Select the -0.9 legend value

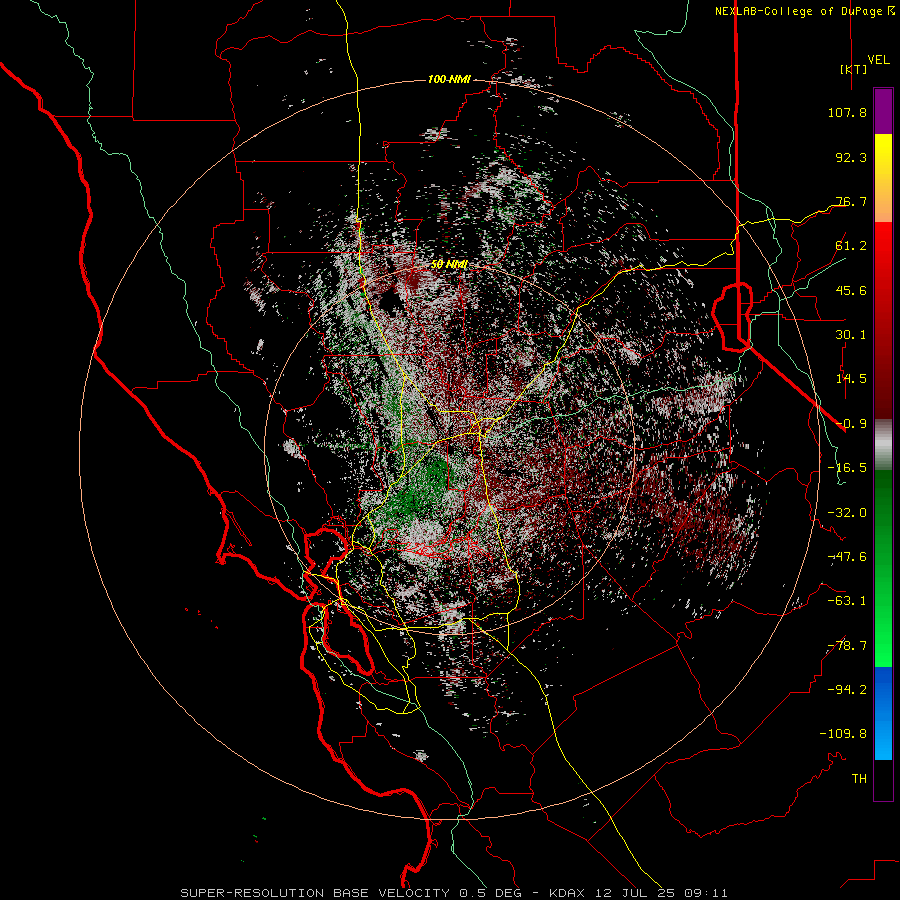(851, 424)
